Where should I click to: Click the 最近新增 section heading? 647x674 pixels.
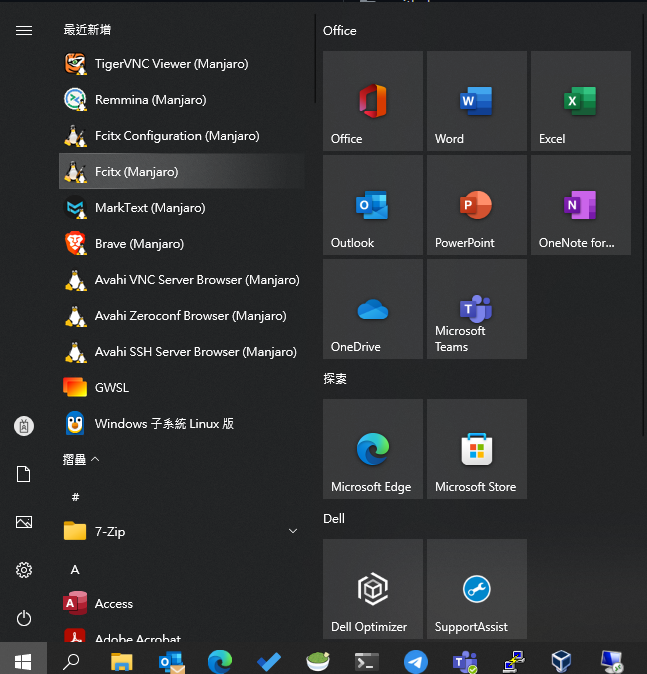(x=87, y=30)
